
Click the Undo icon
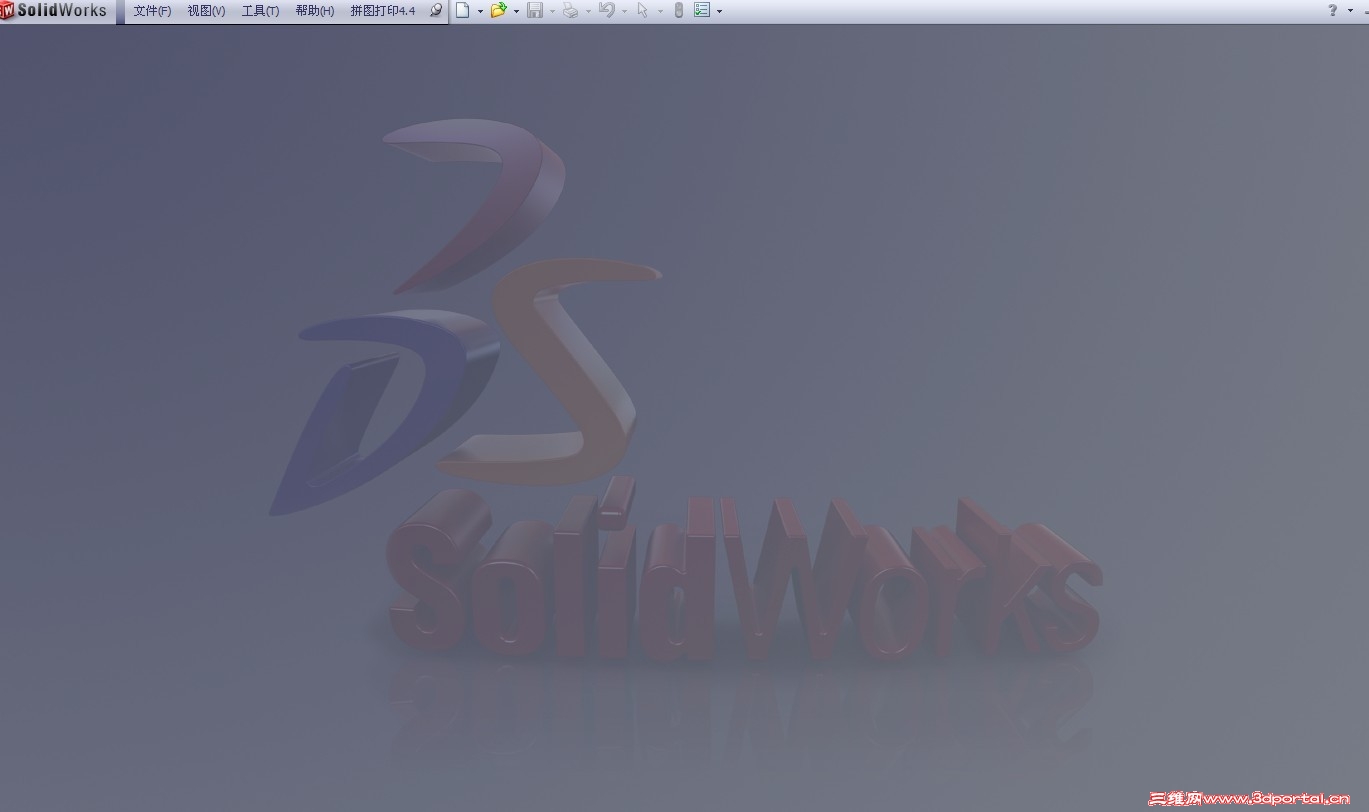[606, 11]
